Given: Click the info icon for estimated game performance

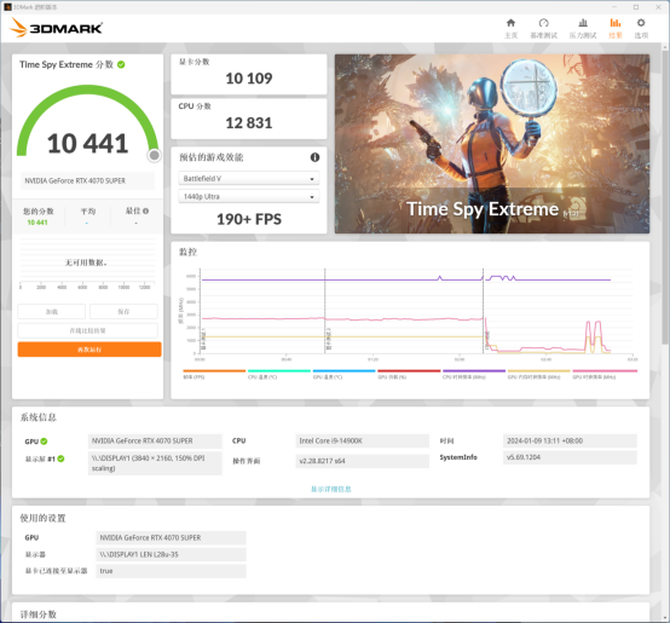Looking at the screenshot, I should (315, 157).
